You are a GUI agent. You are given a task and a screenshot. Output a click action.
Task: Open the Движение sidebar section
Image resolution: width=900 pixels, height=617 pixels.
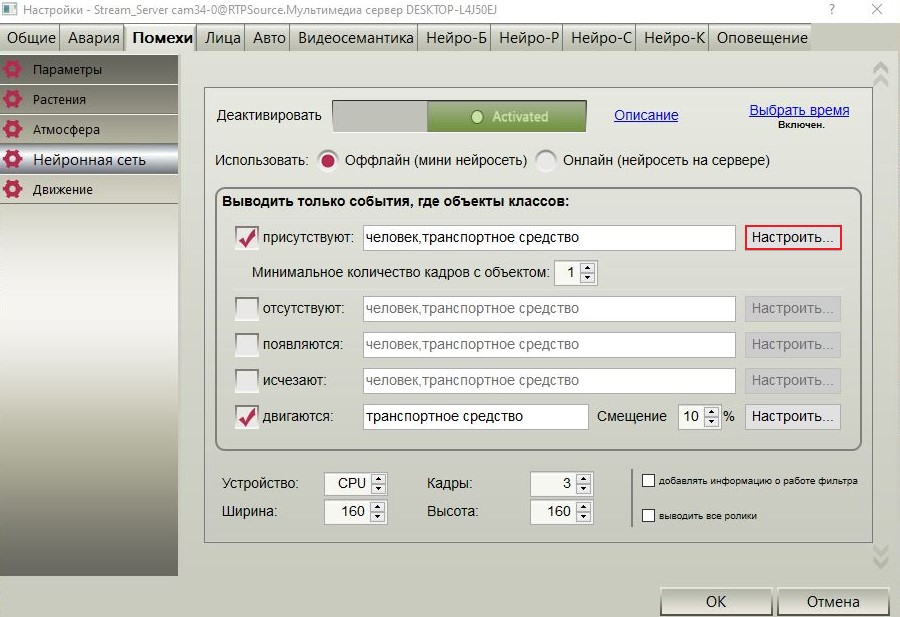(89, 189)
